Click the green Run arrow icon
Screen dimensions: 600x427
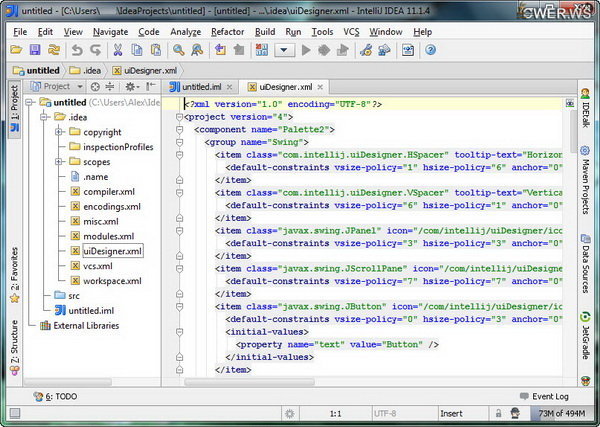click(306, 49)
